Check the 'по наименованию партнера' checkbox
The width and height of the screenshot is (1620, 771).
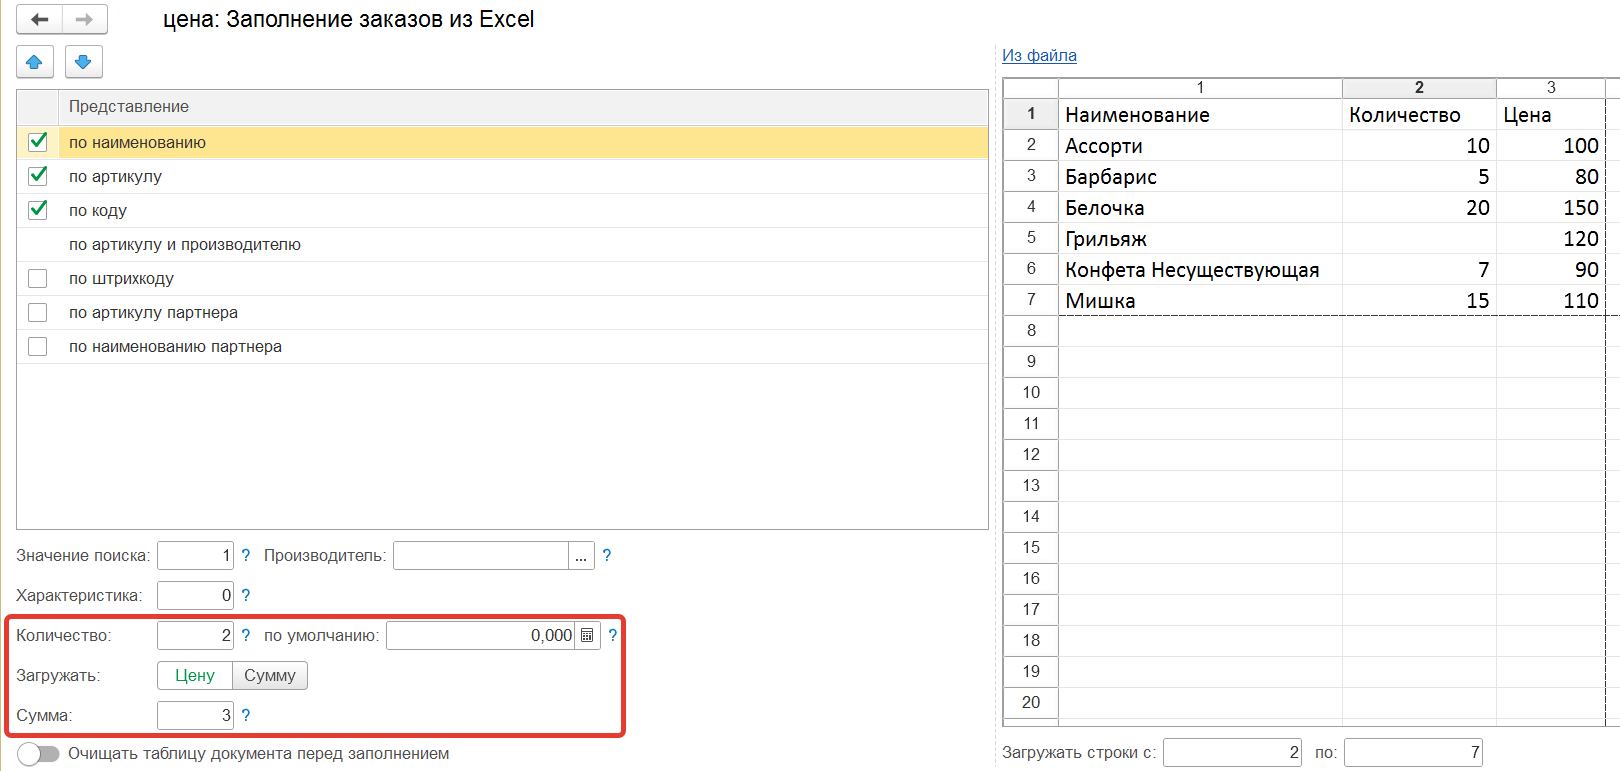click(x=38, y=346)
